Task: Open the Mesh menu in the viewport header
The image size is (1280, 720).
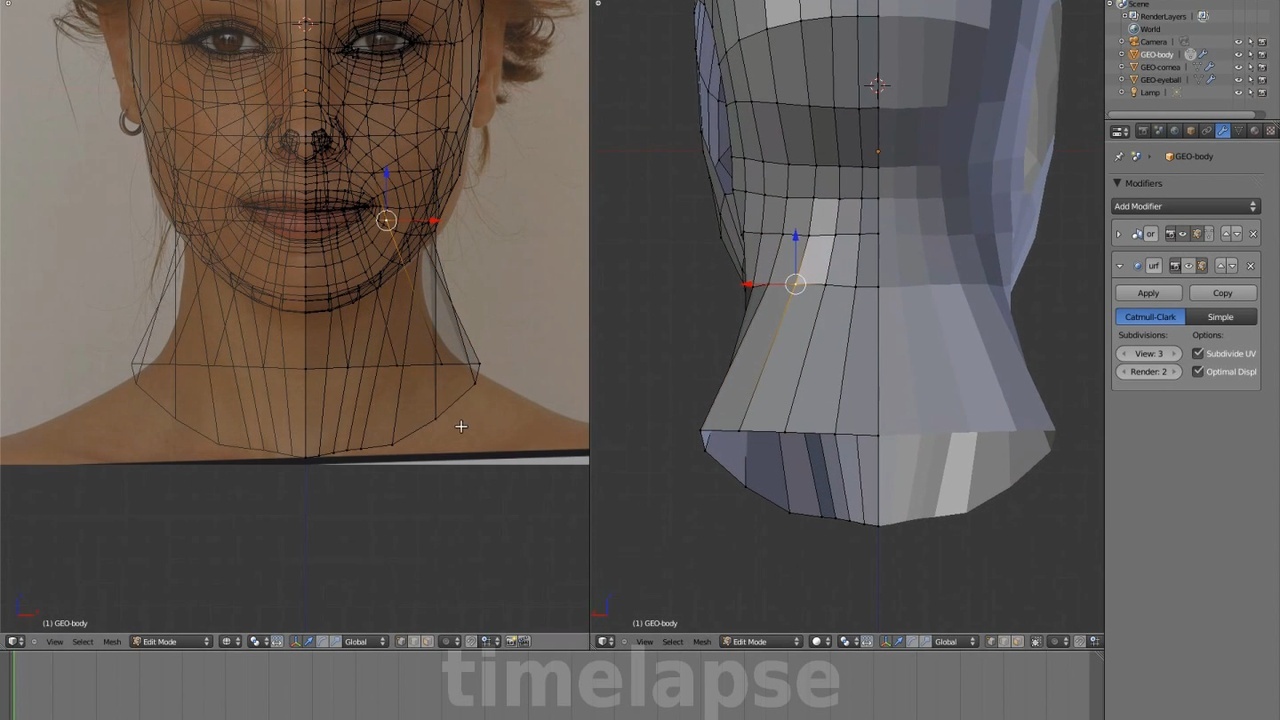Action: coord(112,641)
